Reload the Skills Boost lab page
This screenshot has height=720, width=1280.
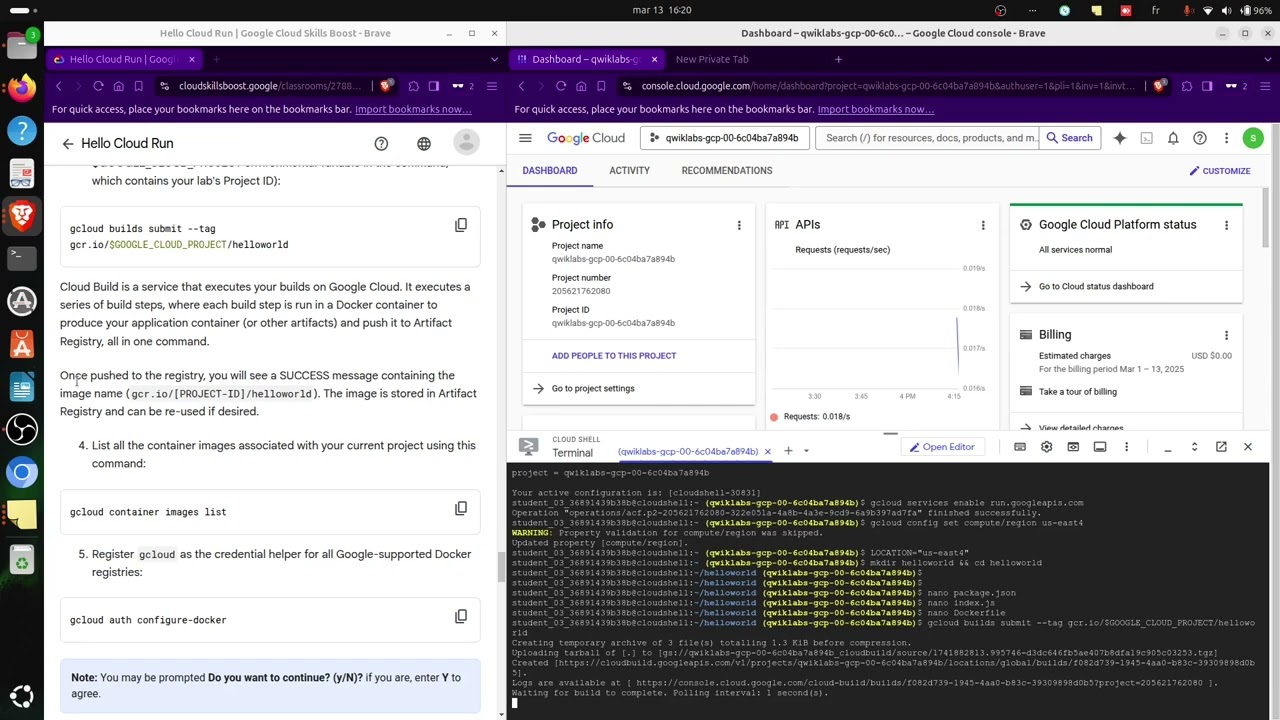98,86
